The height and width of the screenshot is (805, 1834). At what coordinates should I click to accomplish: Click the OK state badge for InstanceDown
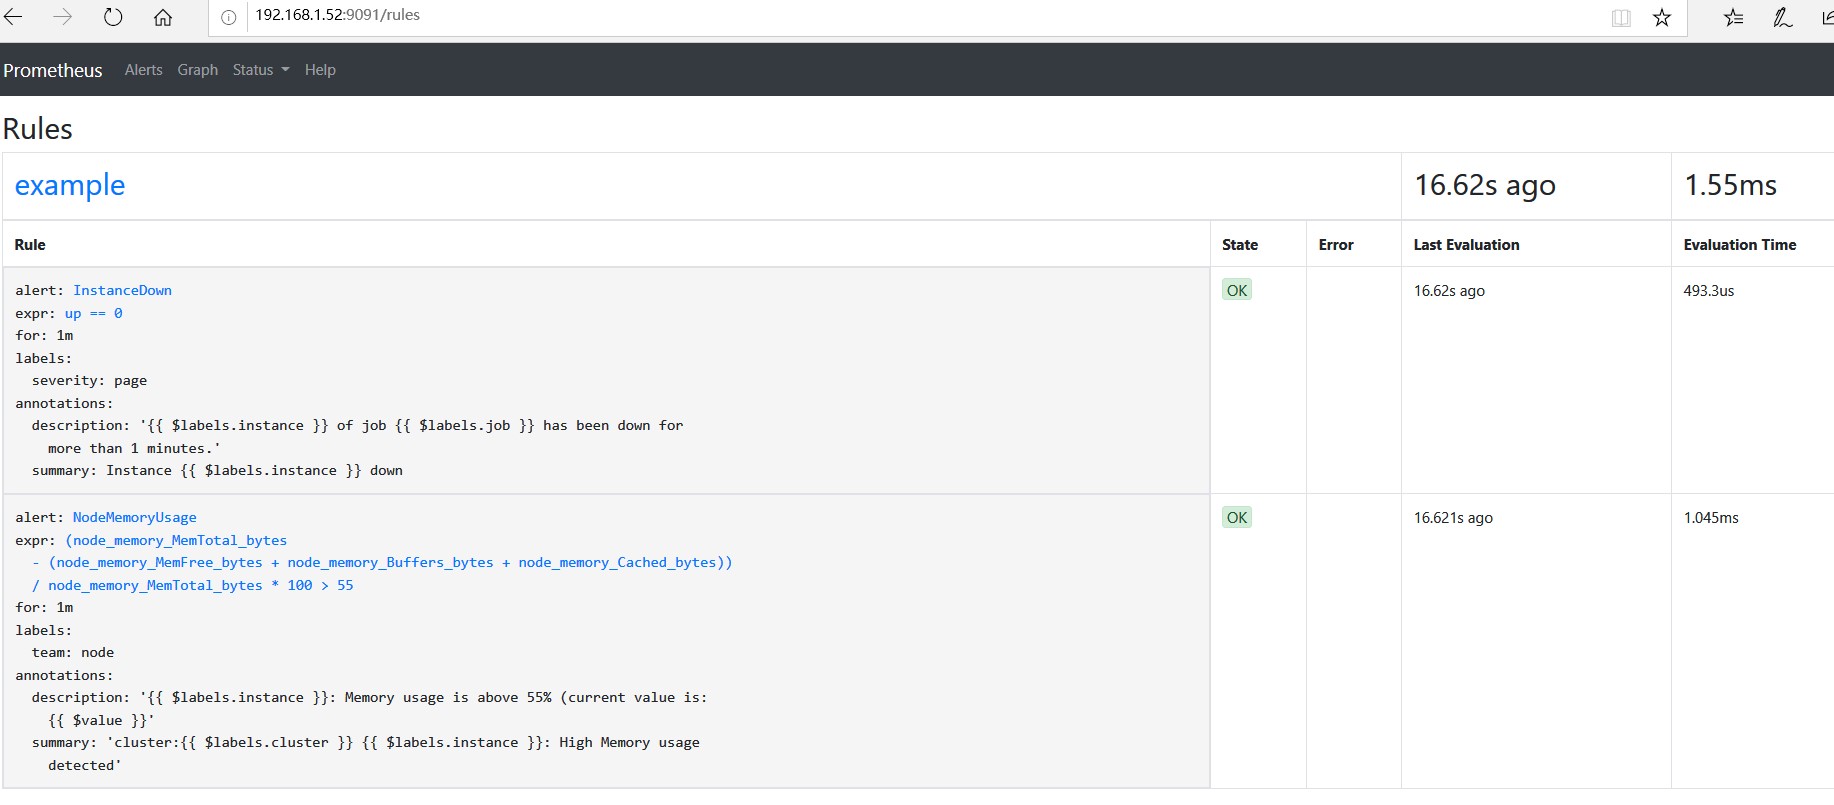pyautogui.click(x=1237, y=290)
